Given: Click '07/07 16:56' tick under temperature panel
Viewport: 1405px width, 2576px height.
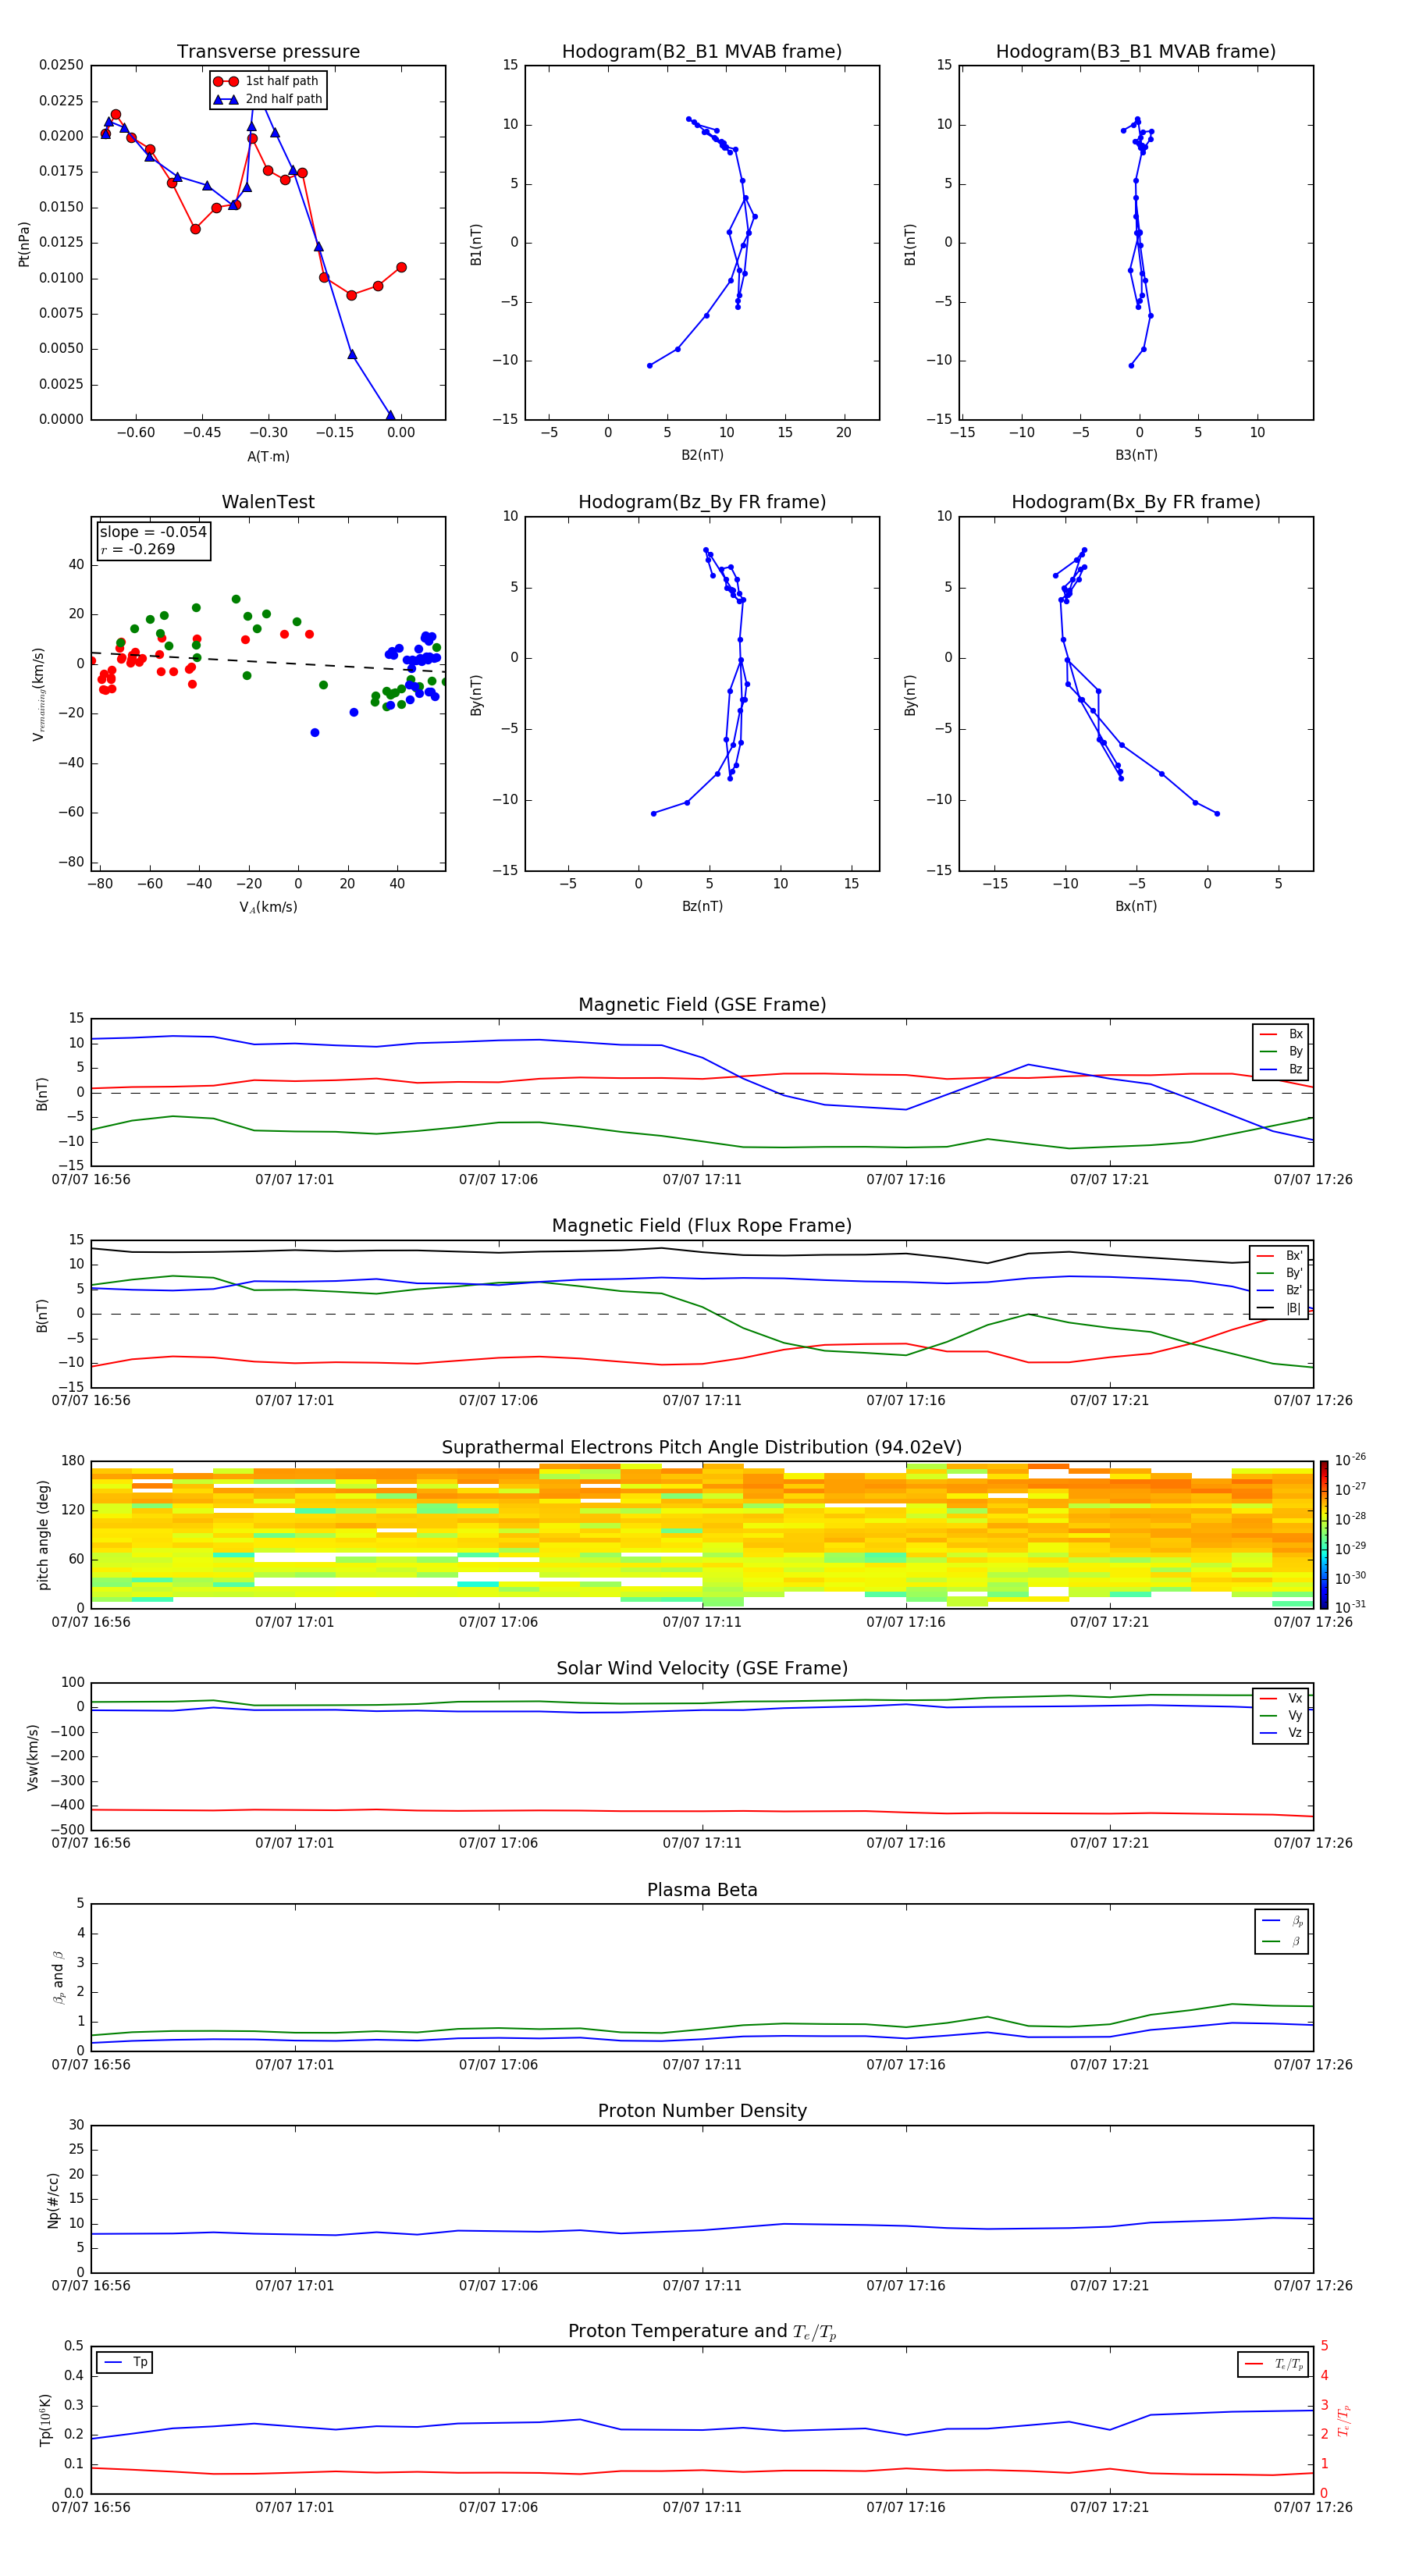Looking at the screenshot, I should (x=91, y=2507).
